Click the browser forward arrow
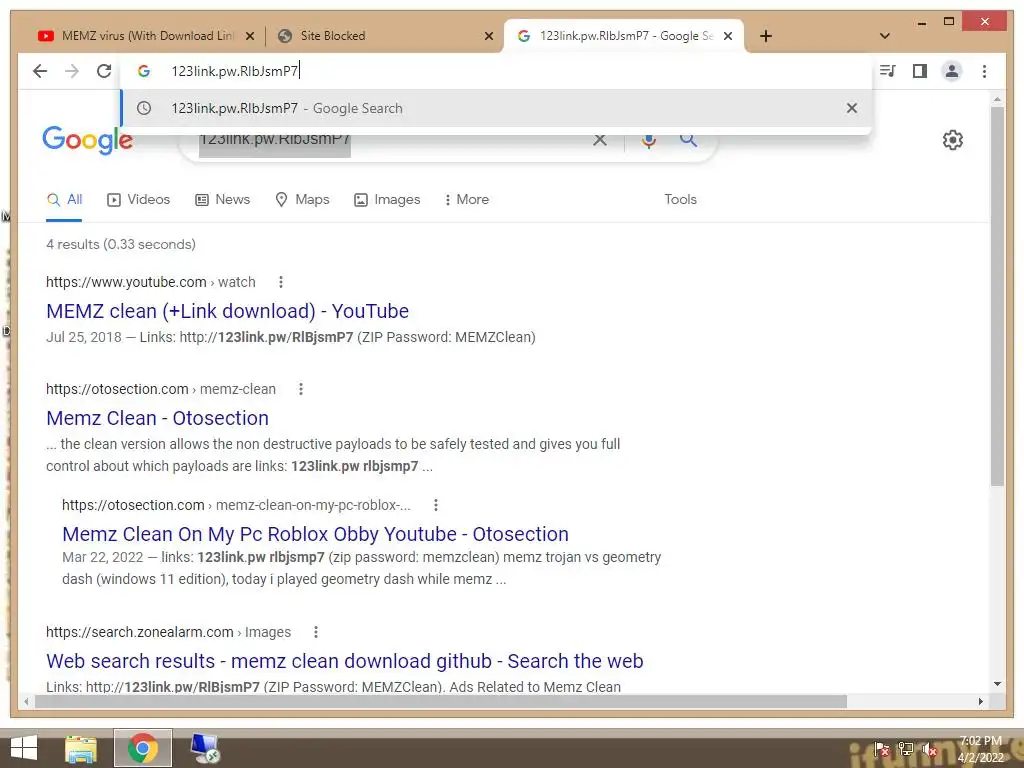1024x768 pixels. click(72, 71)
